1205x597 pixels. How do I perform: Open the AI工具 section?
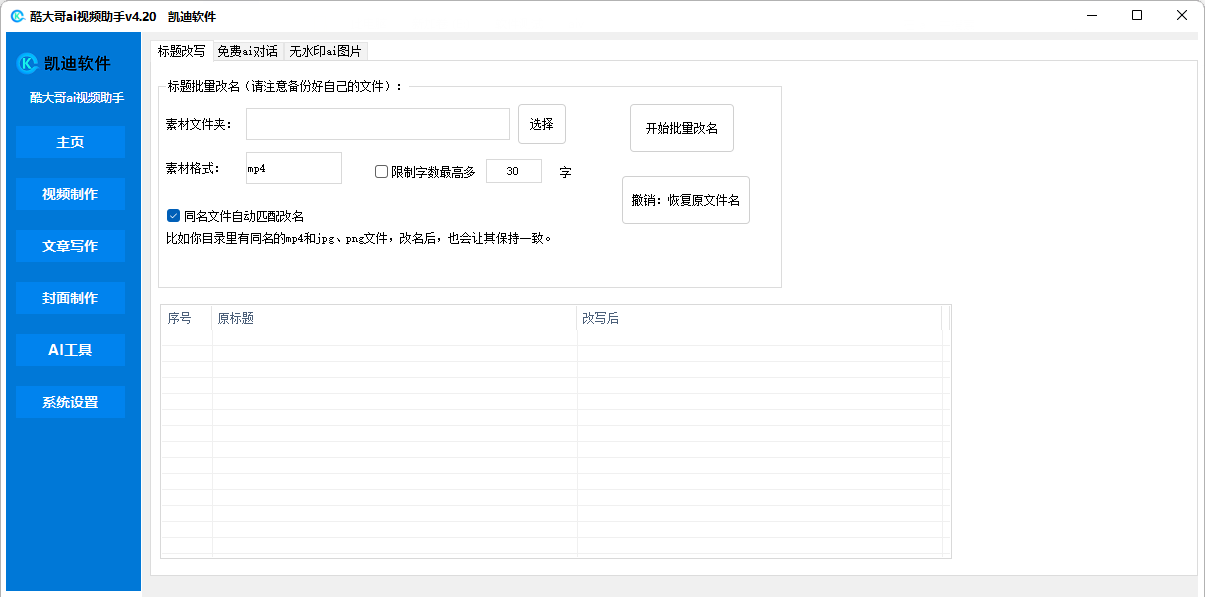coord(70,350)
